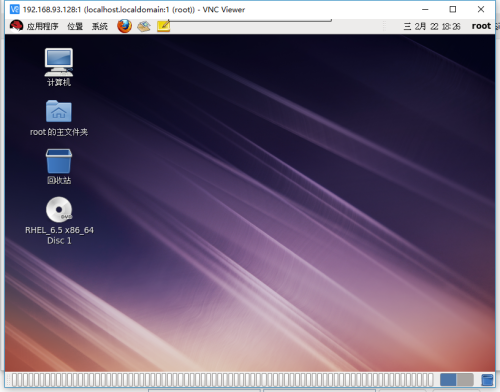Select the 回收站 (Trash) desktop icon
Screen dimensions: 500x392
[x=59, y=166]
